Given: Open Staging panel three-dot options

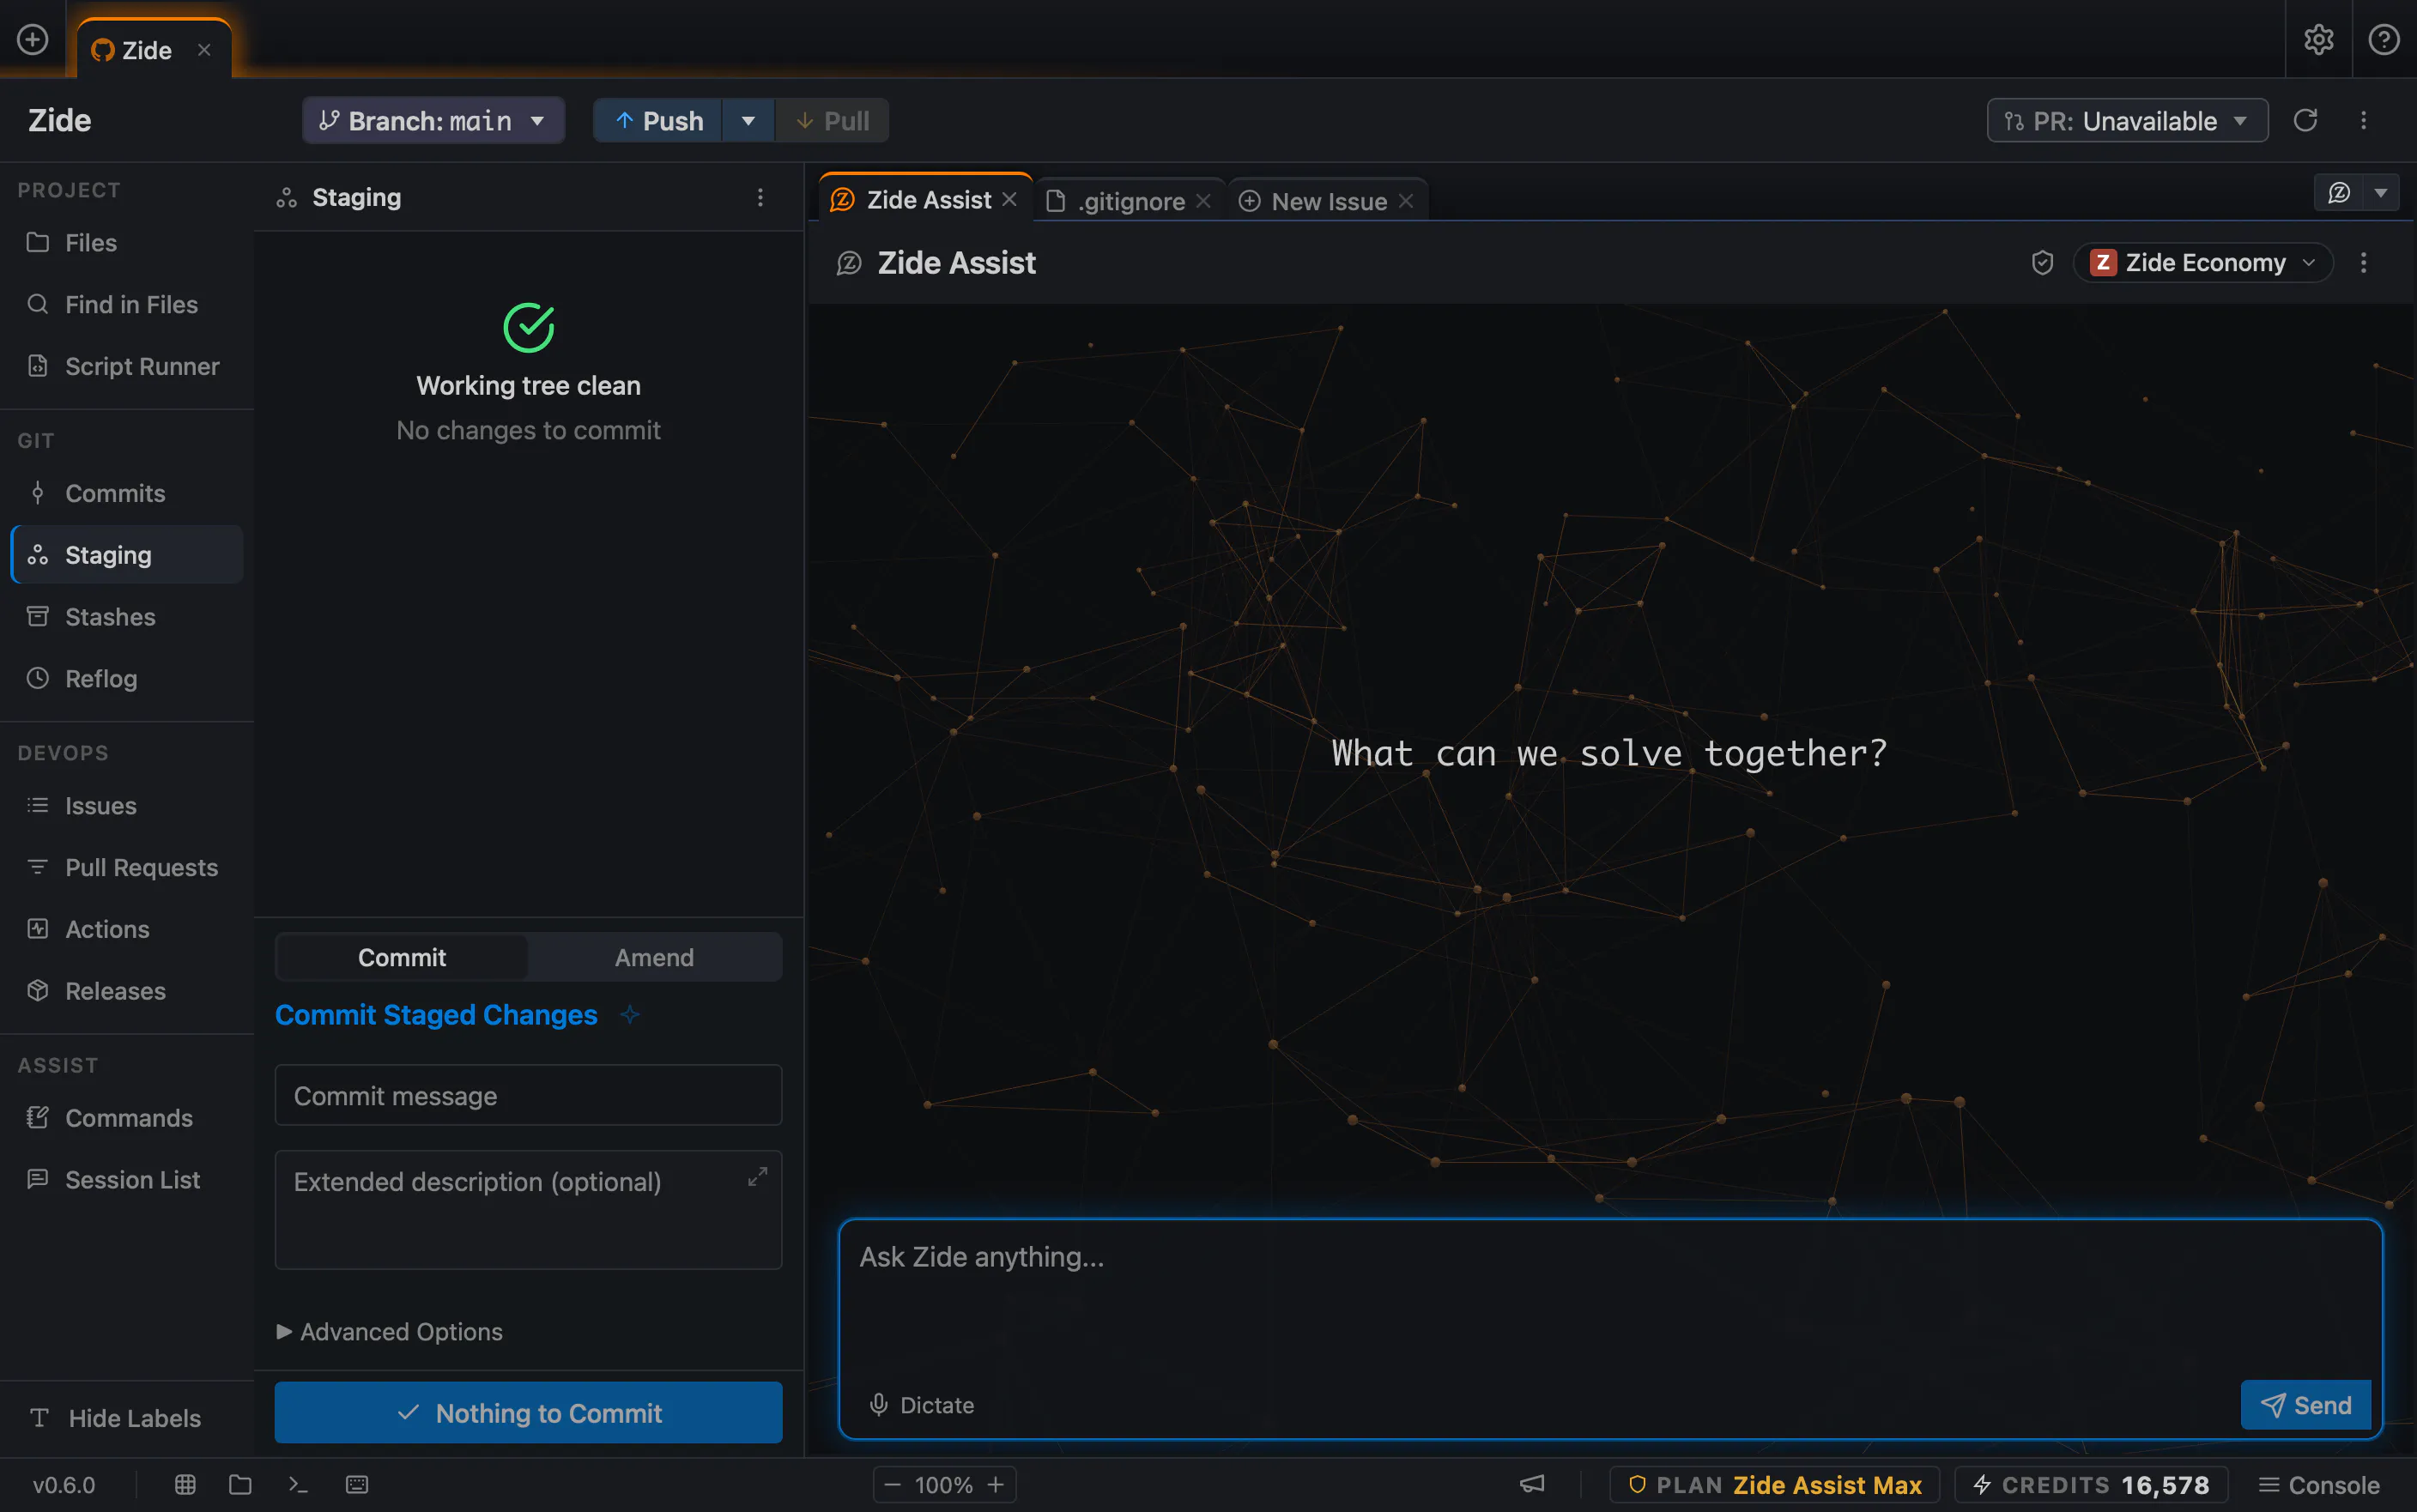Looking at the screenshot, I should 760,197.
